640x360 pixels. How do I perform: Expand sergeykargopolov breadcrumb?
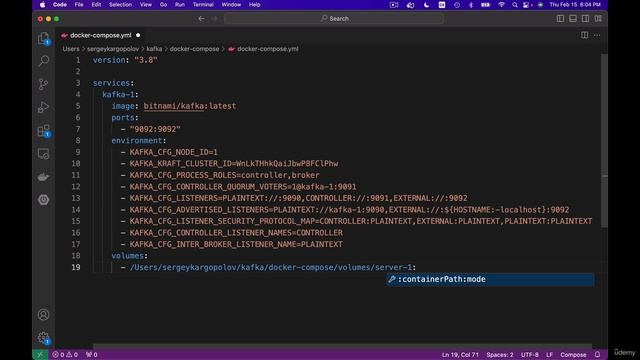113,49
